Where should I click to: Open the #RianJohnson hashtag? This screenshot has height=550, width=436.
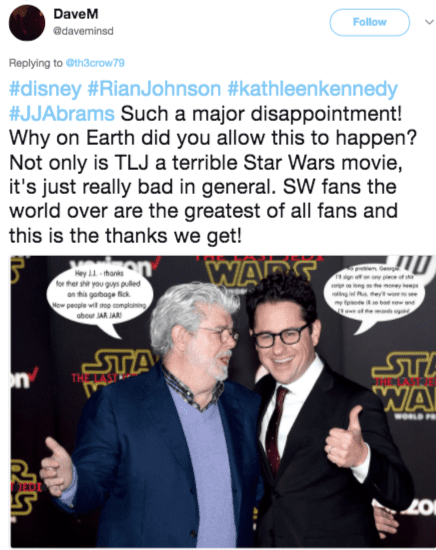[154, 88]
